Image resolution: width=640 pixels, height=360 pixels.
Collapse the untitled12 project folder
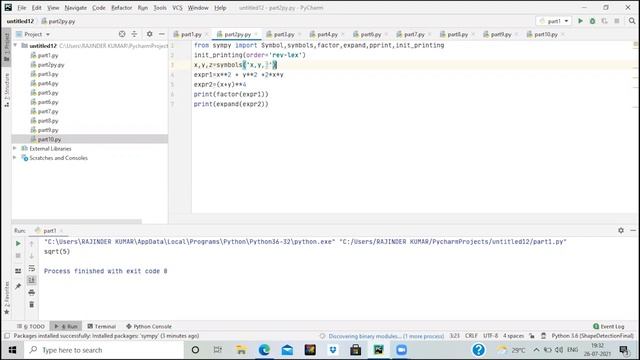pyautogui.click(x=15, y=45)
